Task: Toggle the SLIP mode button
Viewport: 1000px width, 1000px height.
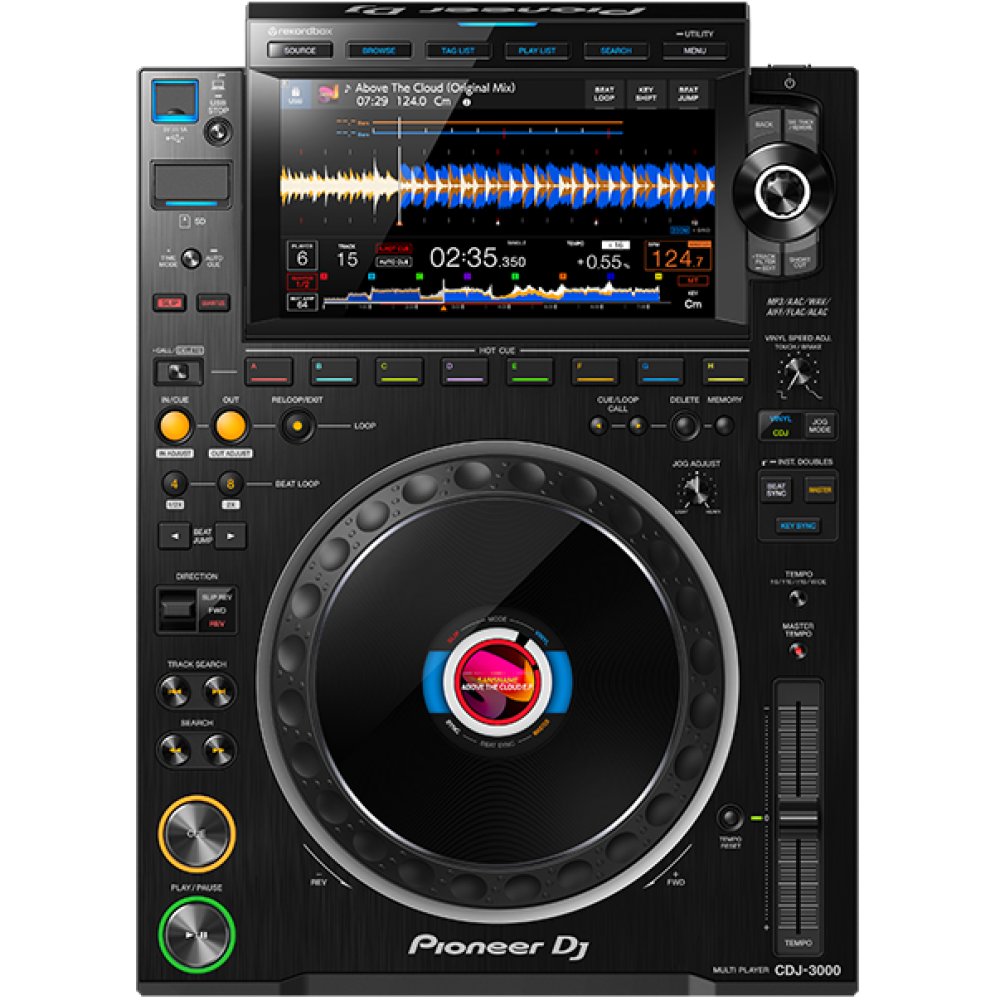Action: click(167, 302)
